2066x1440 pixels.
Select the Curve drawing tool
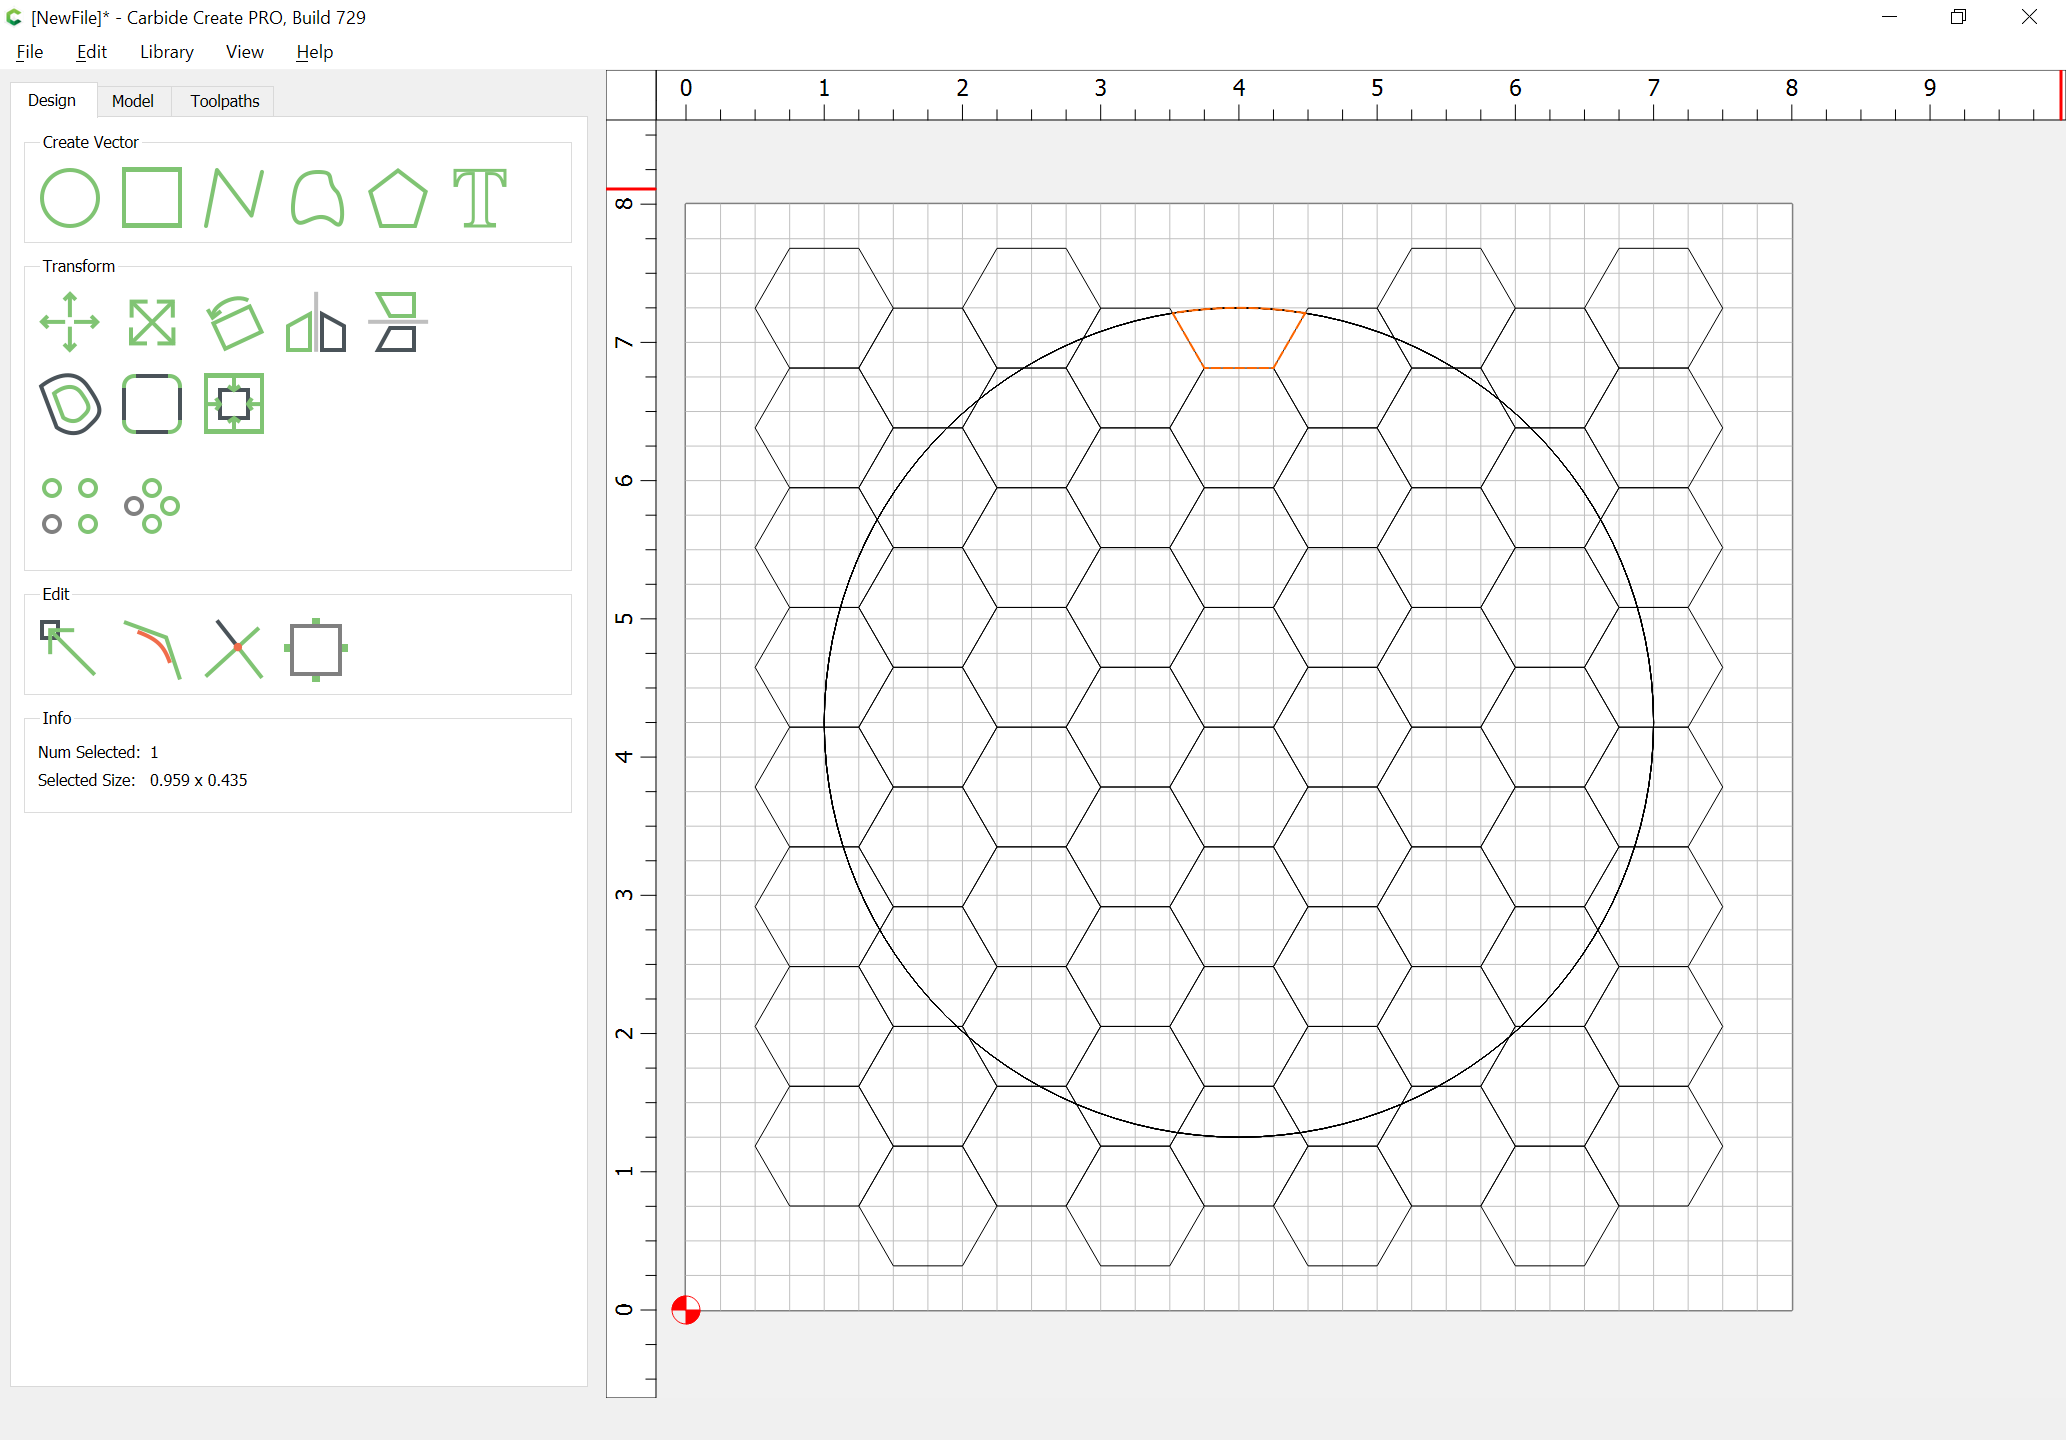[x=316, y=198]
